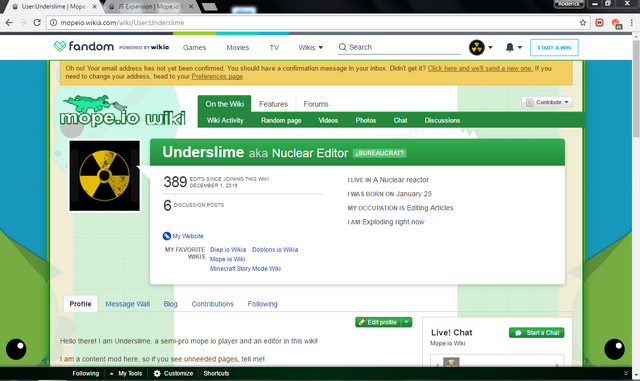Expand the Contribute dropdown

[567, 102]
